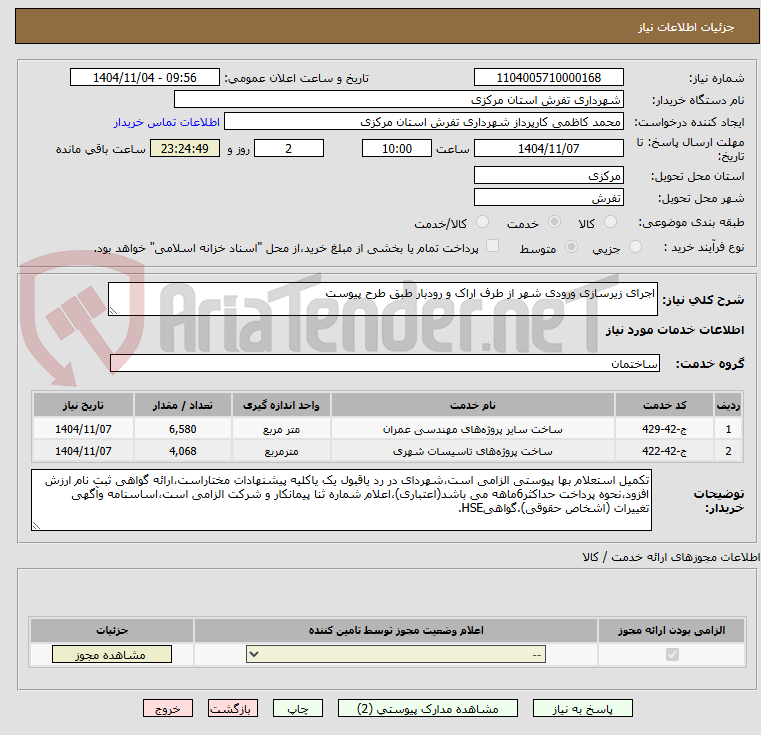761x735 pixels.
Task: Click the requester field محمد کاظمی
Action: click(x=424, y=122)
